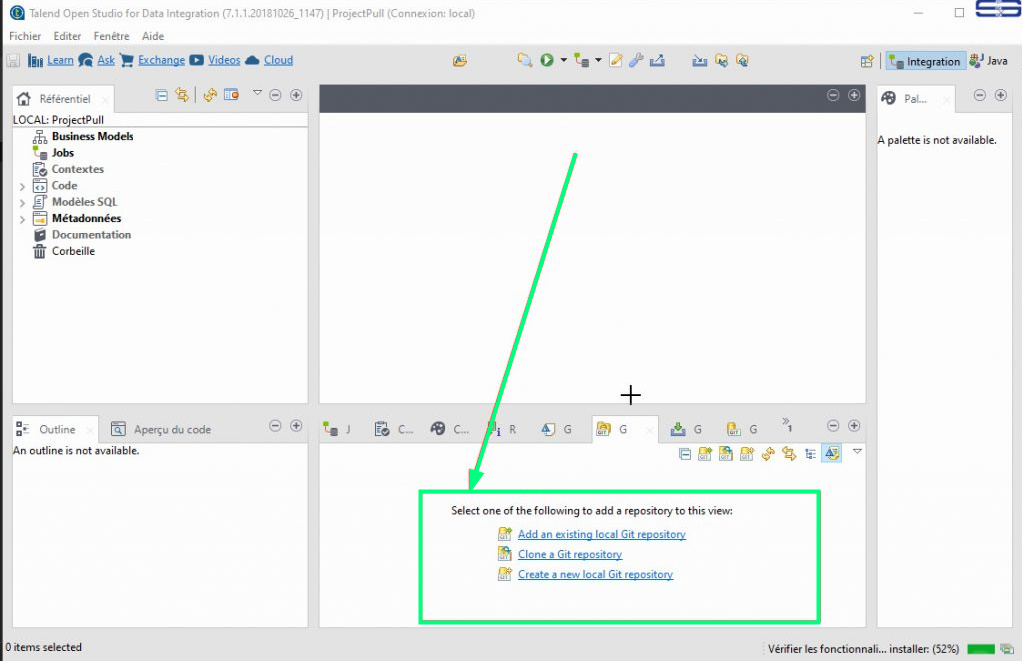Click the wrench tool icon in the top toolbar
The width and height of the screenshot is (1022, 662).
(636, 60)
